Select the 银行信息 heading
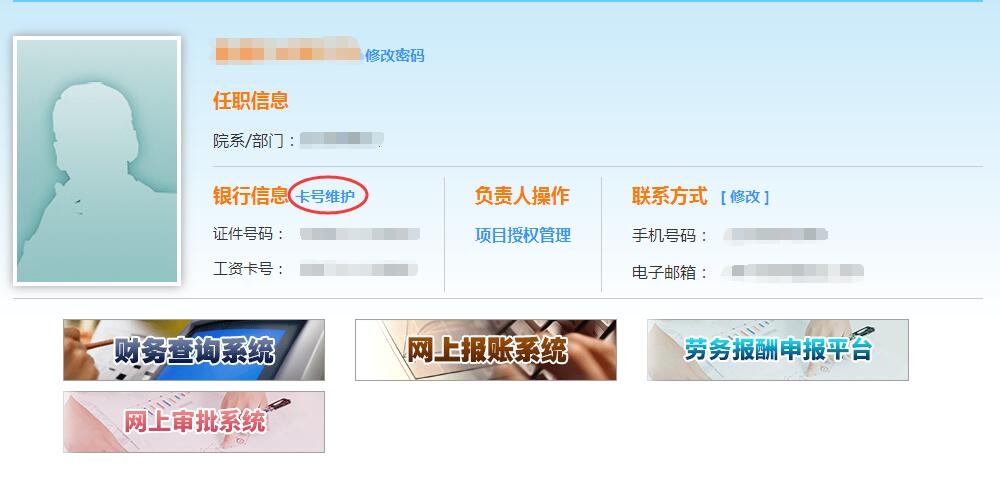The image size is (1000, 478). pos(251,196)
